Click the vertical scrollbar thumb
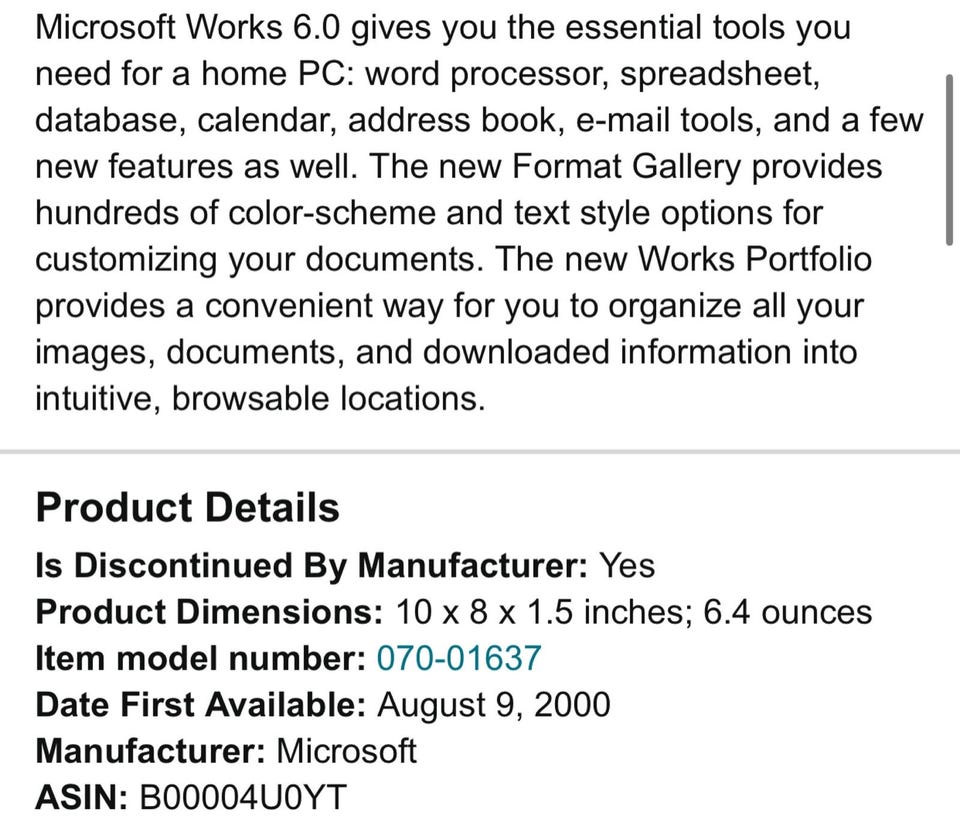 point(948,158)
